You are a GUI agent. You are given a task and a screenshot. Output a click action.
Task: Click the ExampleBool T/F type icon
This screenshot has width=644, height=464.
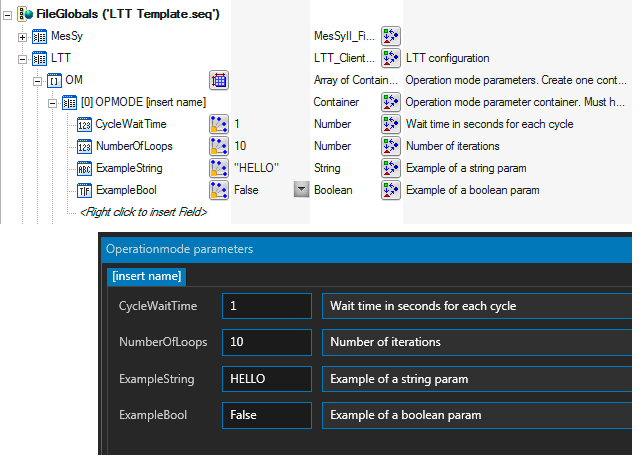(85, 191)
